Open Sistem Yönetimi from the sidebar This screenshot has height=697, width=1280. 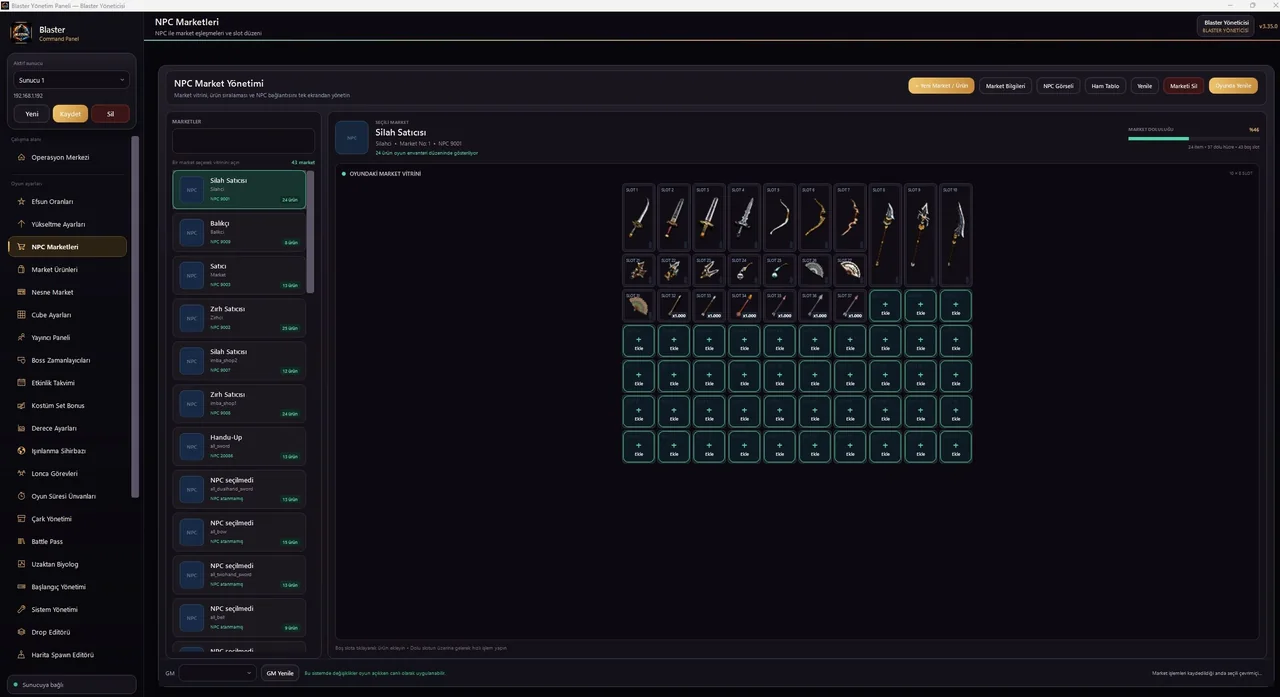point(67,609)
